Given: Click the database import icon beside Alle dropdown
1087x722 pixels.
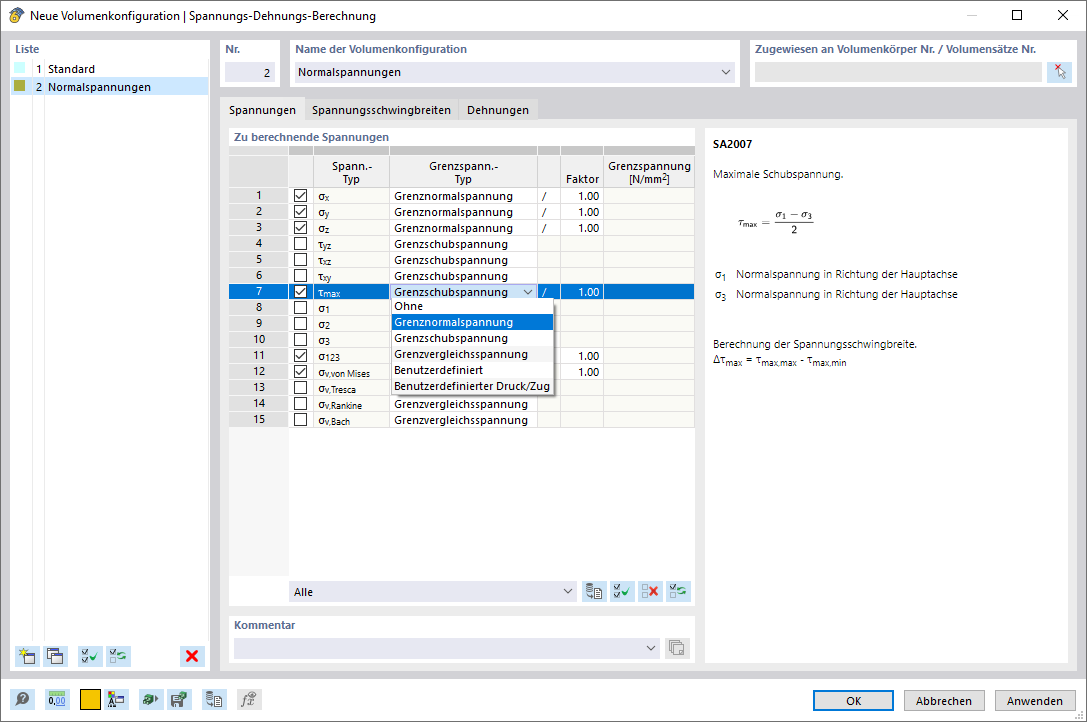Looking at the screenshot, I should (x=594, y=592).
